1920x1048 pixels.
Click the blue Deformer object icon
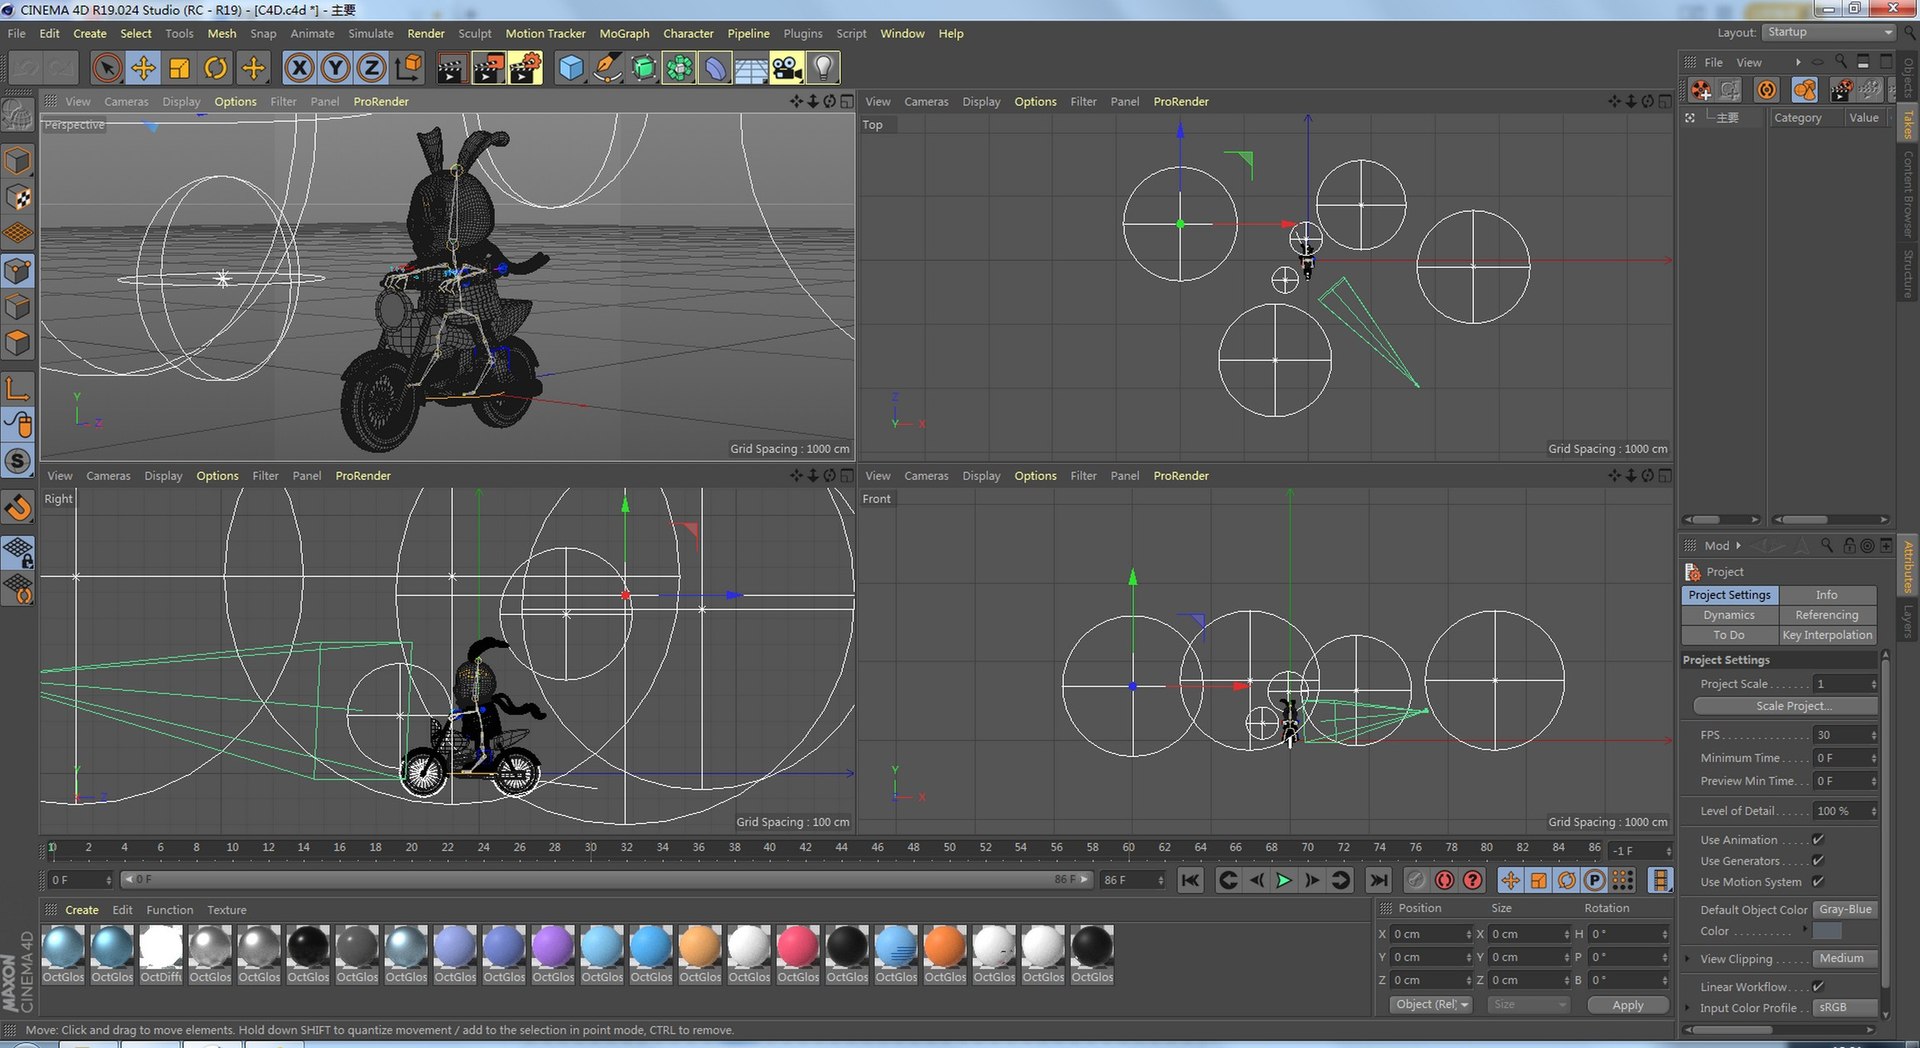point(715,68)
